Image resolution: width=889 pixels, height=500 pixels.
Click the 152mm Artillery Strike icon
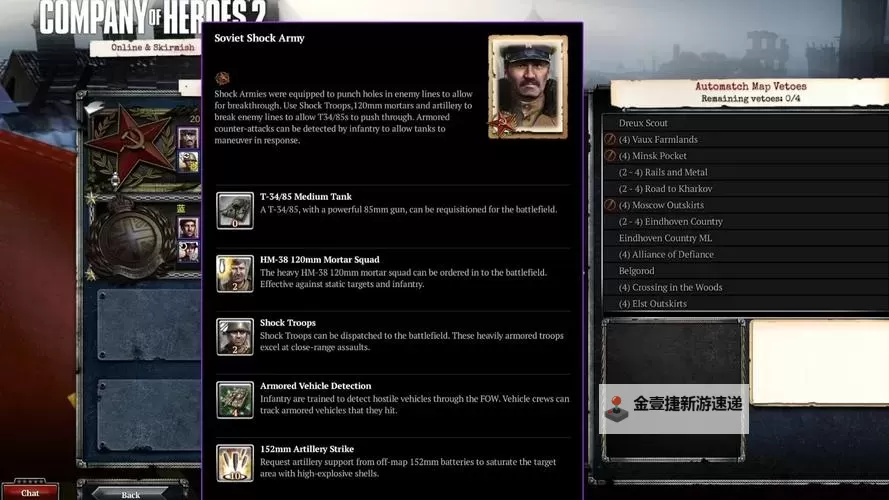tap(235, 462)
